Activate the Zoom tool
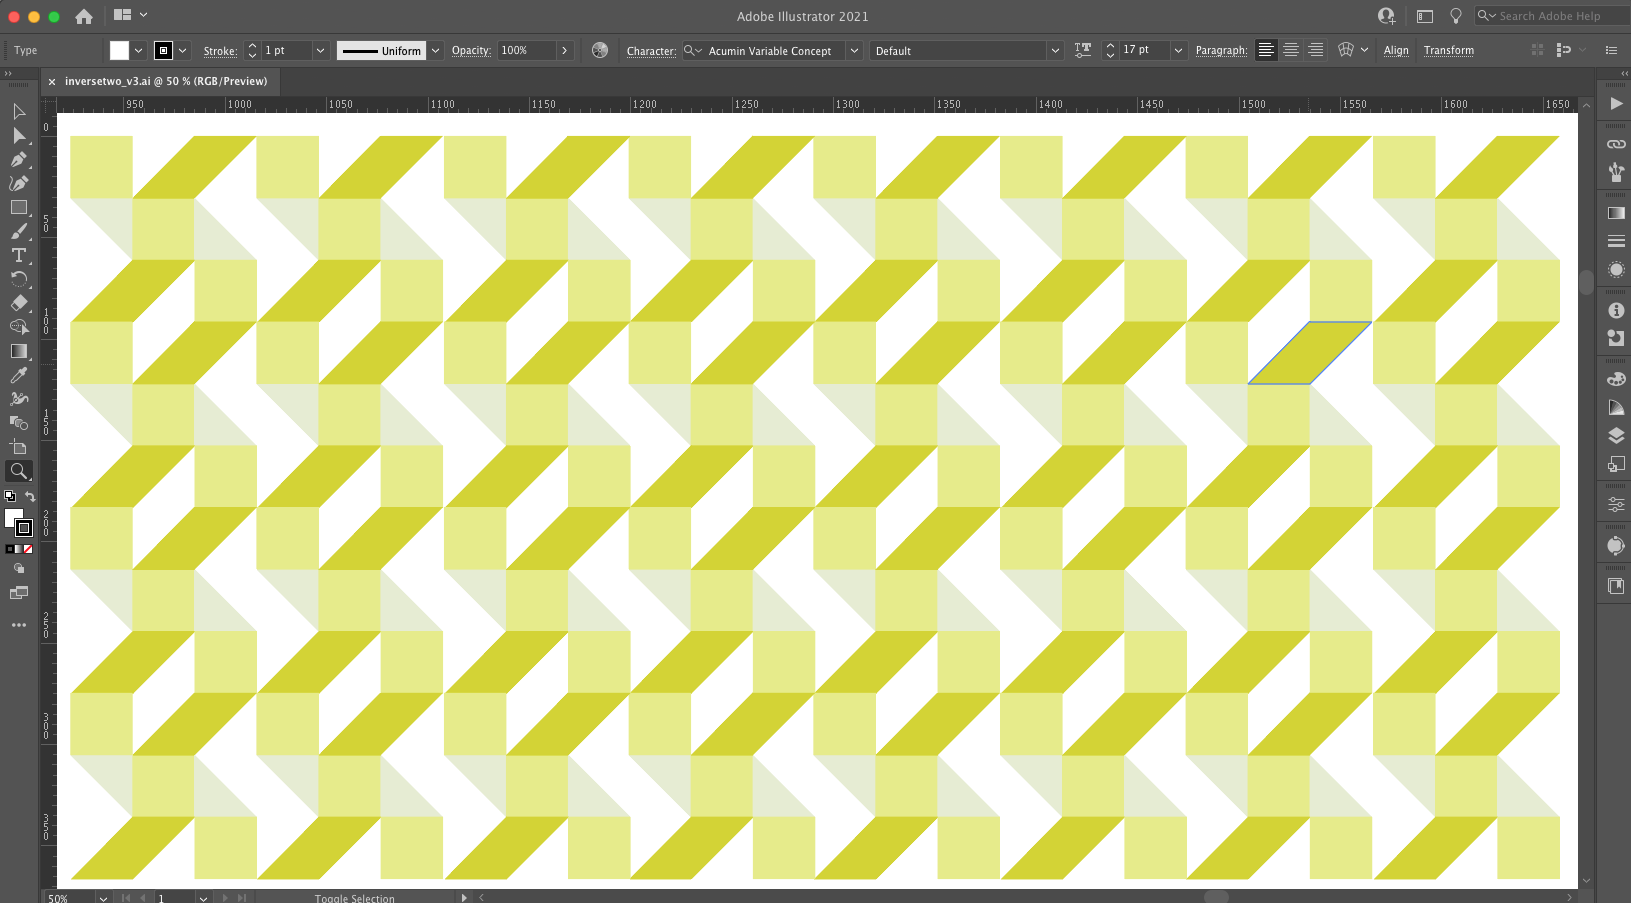Image resolution: width=1631 pixels, height=903 pixels. 19,471
